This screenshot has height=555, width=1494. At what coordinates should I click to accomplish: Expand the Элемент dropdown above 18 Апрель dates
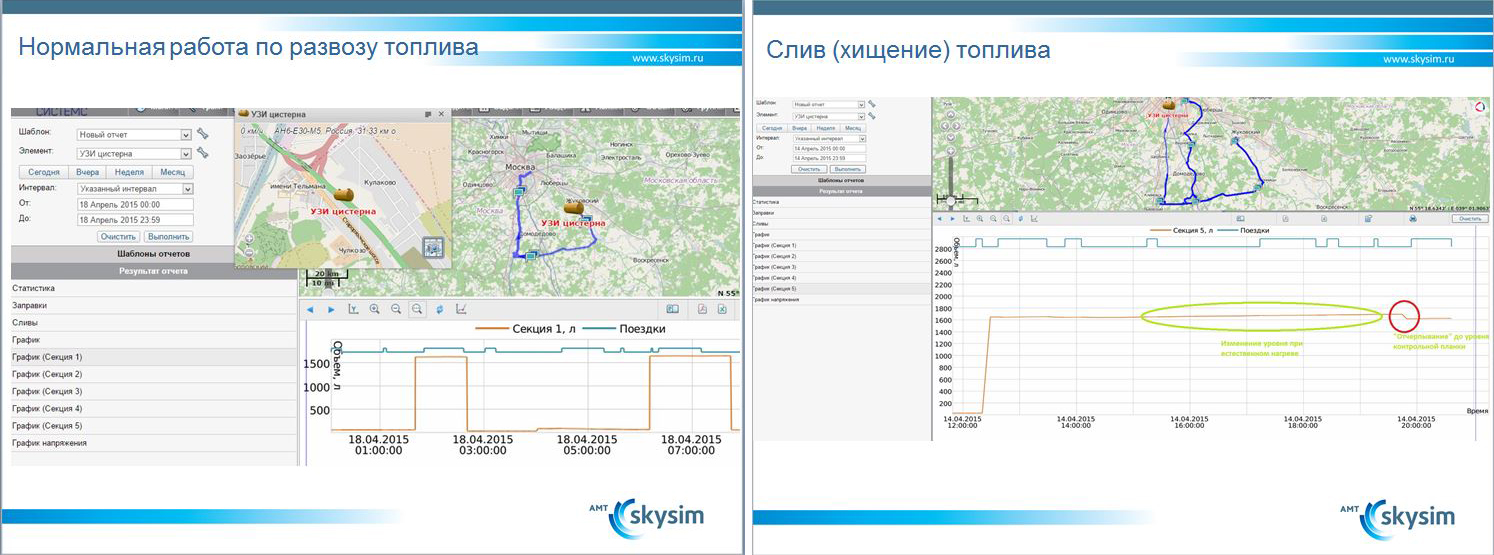[x=185, y=154]
